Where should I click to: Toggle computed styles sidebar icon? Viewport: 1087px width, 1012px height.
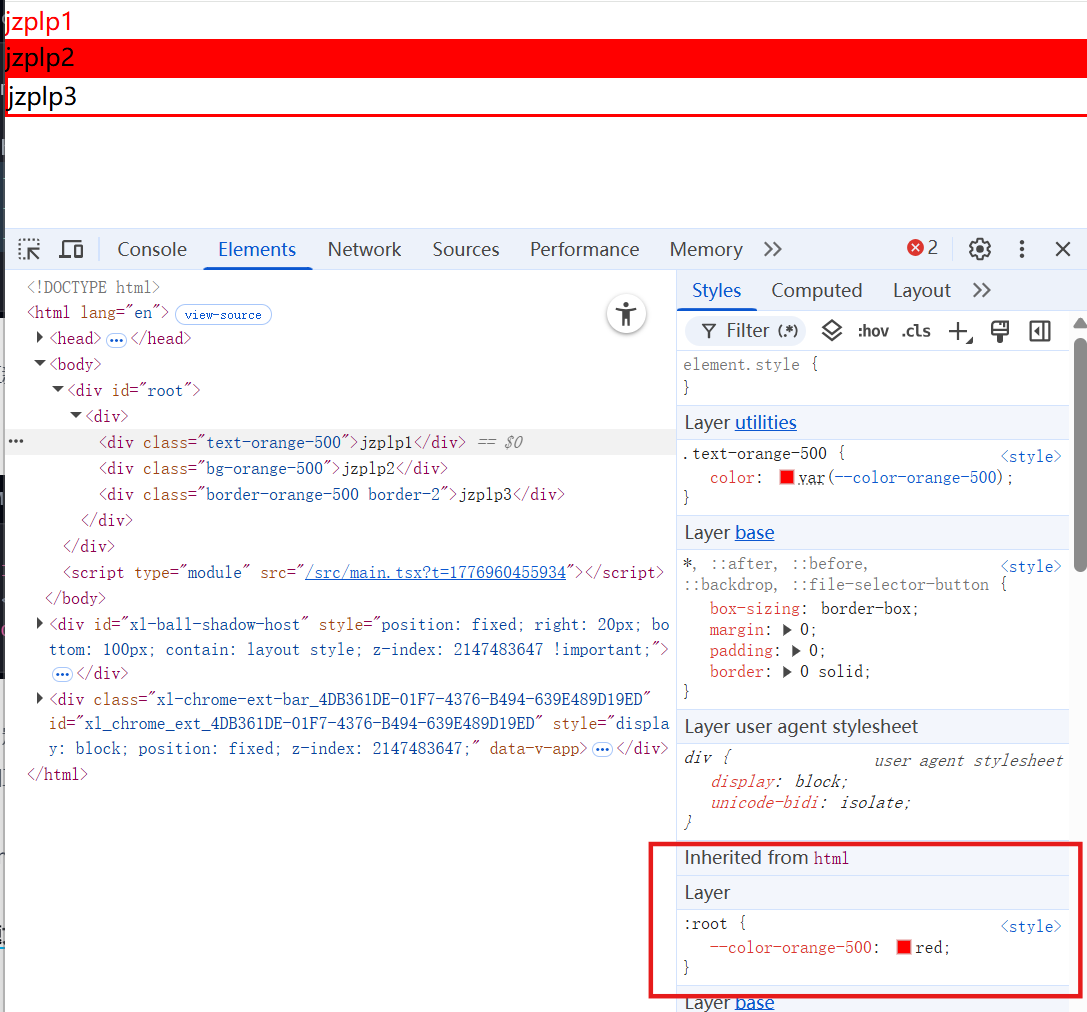[1040, 331]
